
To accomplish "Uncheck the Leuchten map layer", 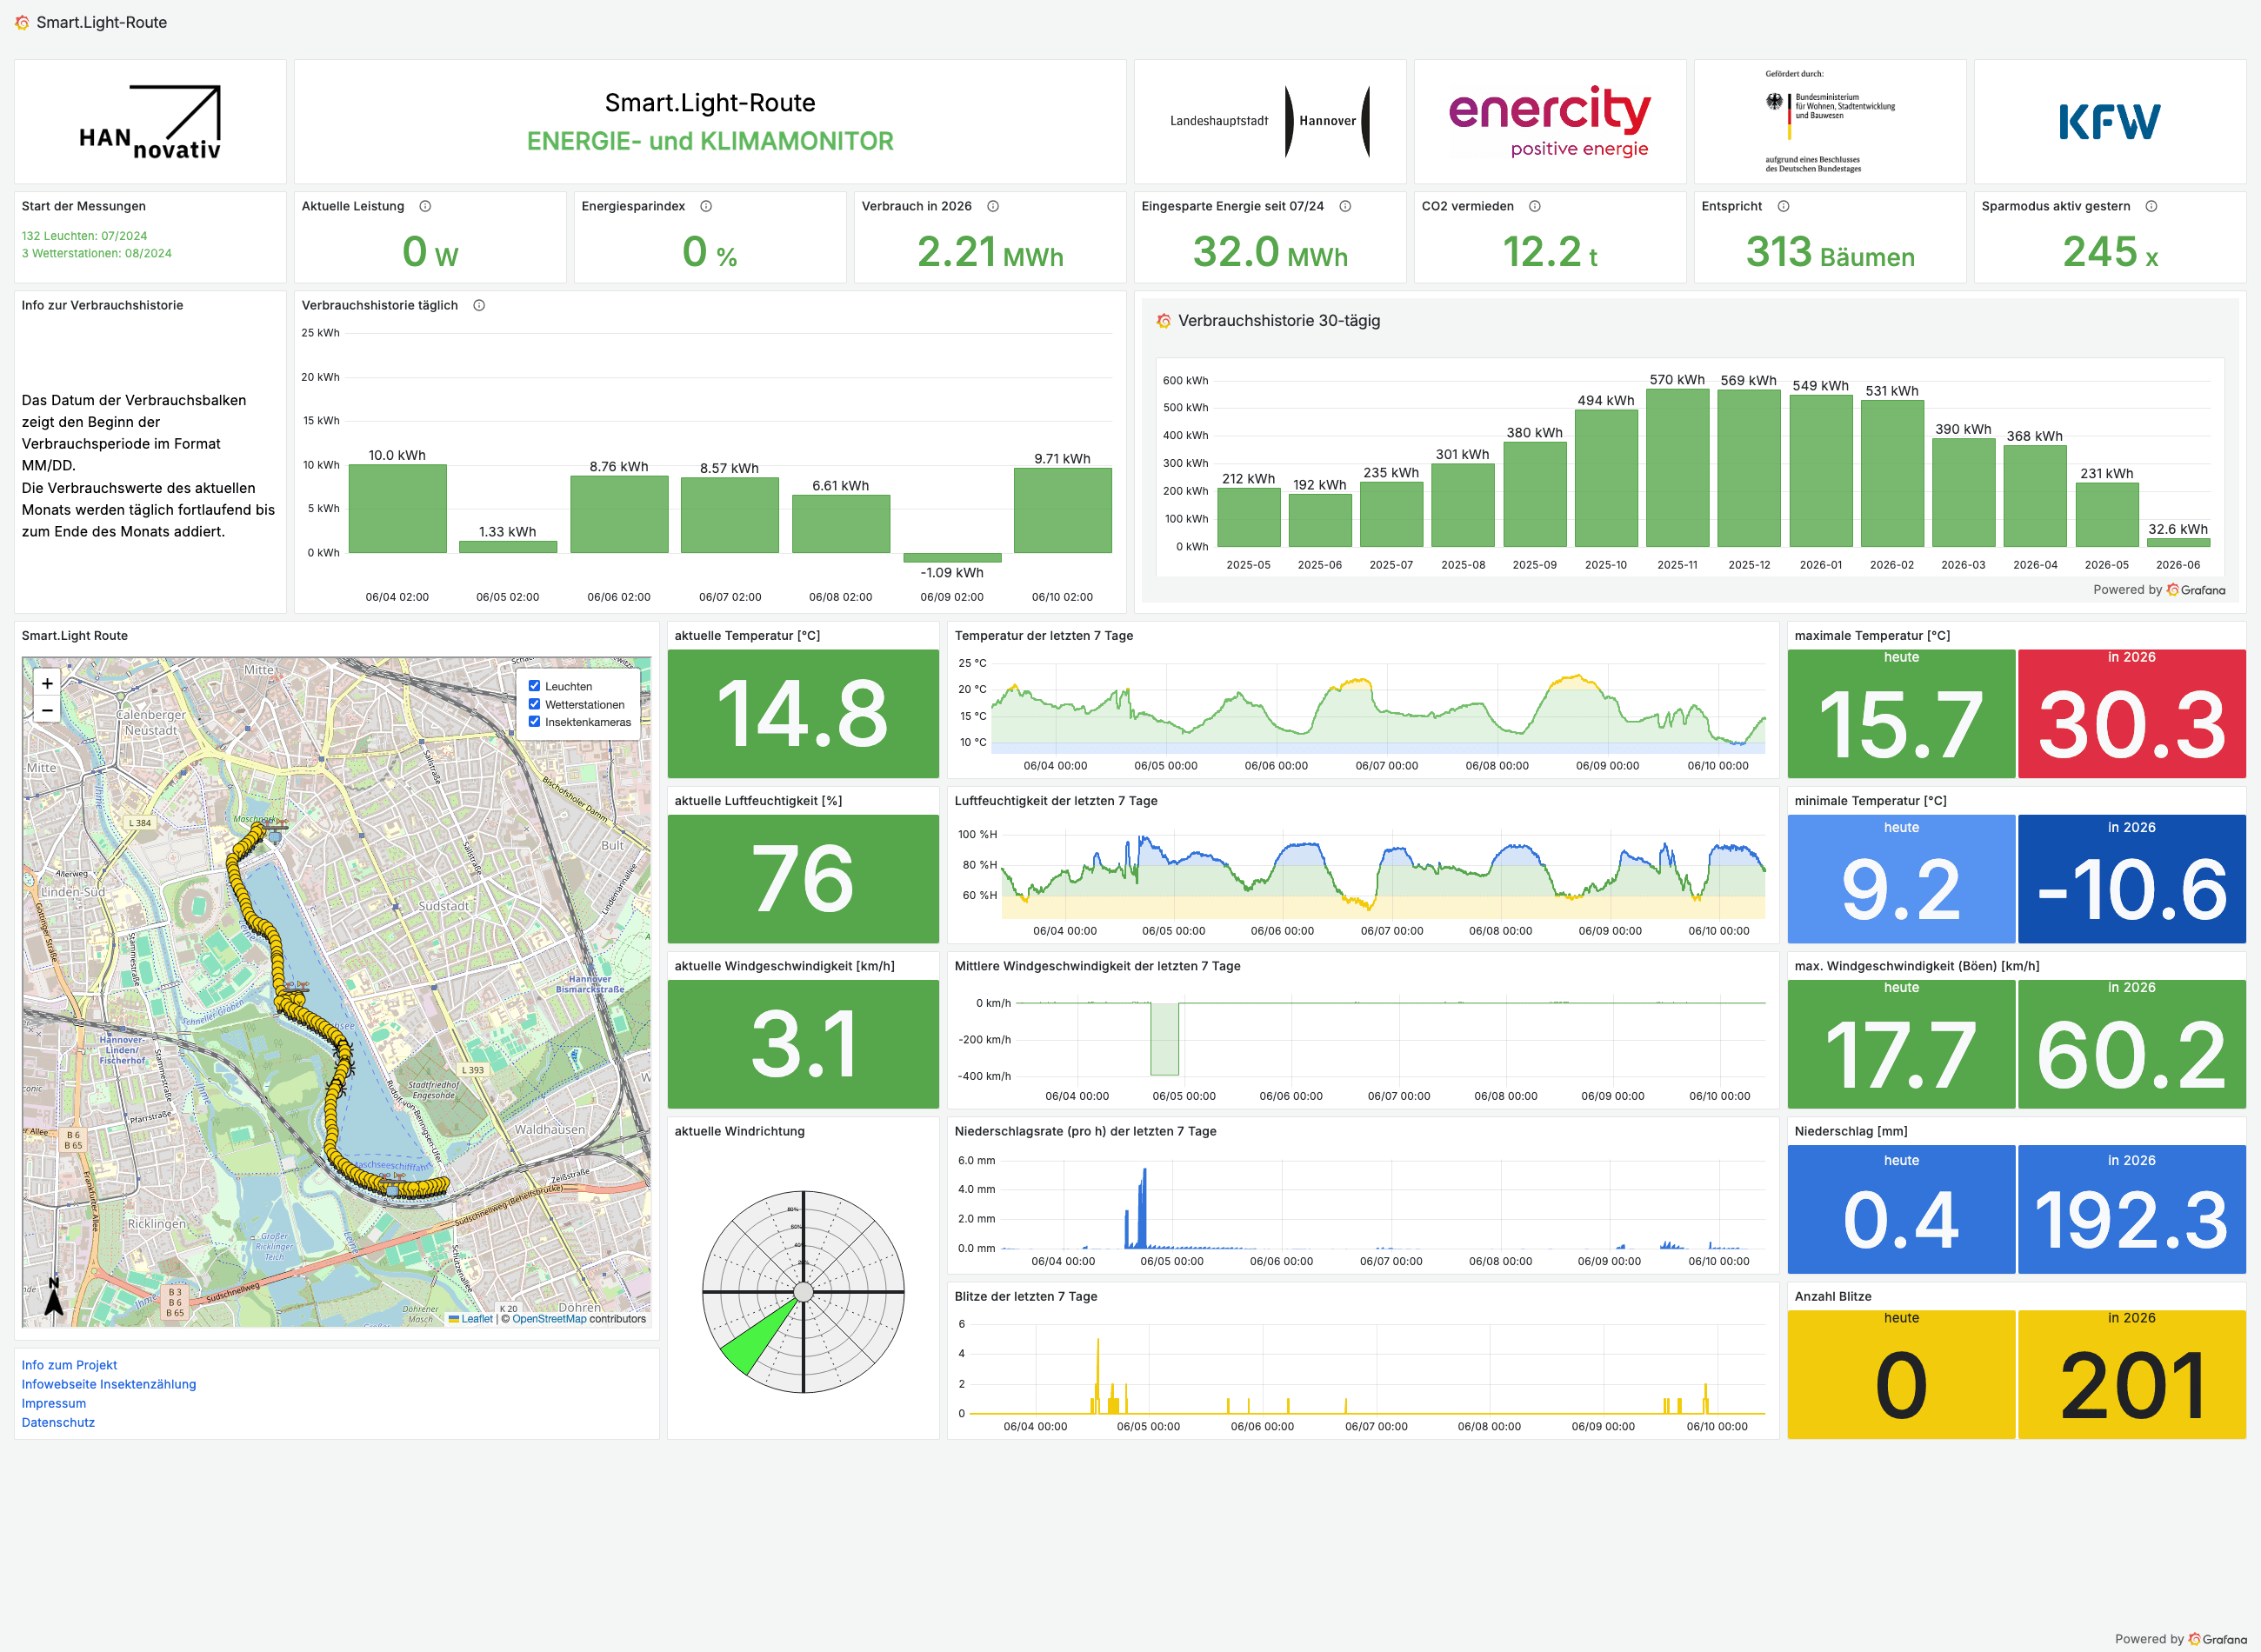I will 534,686.
